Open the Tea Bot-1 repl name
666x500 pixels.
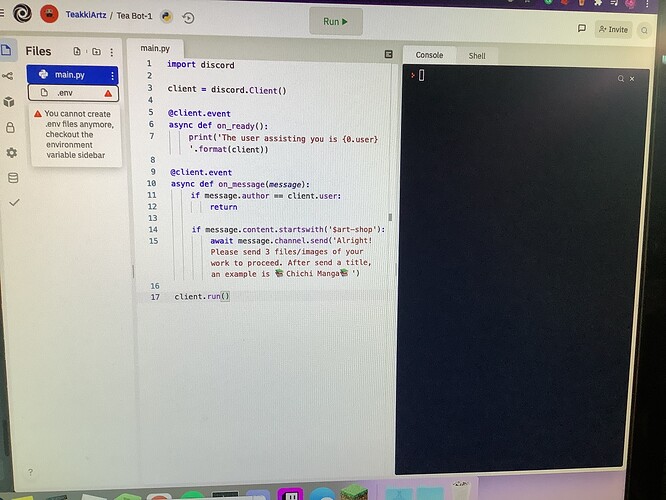[134, 16]
